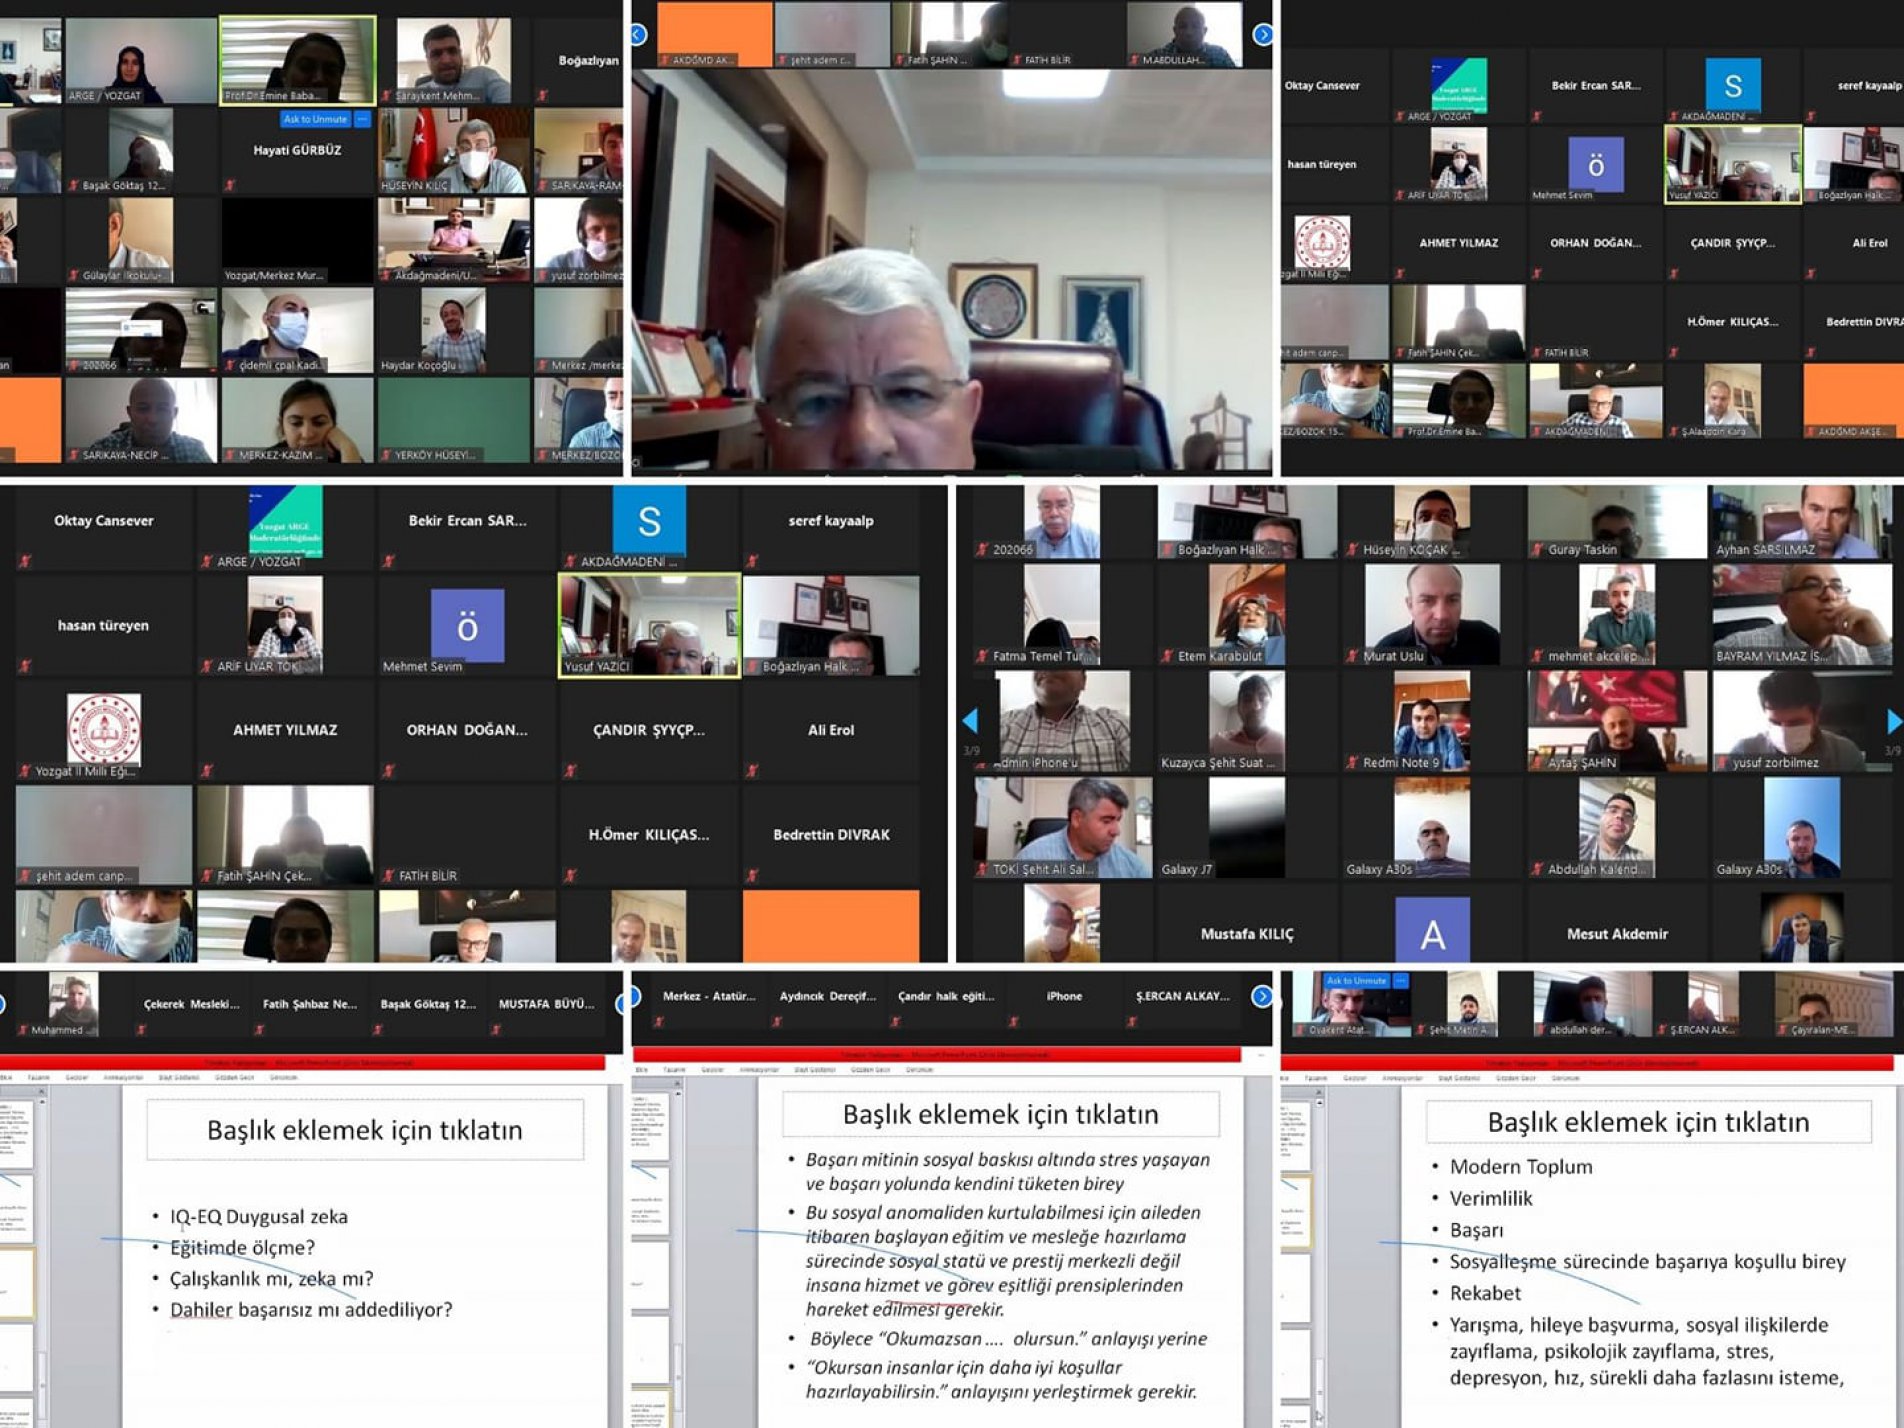Click muted microphone icon on Guray Taskin tile
1904x1428 pixels.
click(1537, 550)
